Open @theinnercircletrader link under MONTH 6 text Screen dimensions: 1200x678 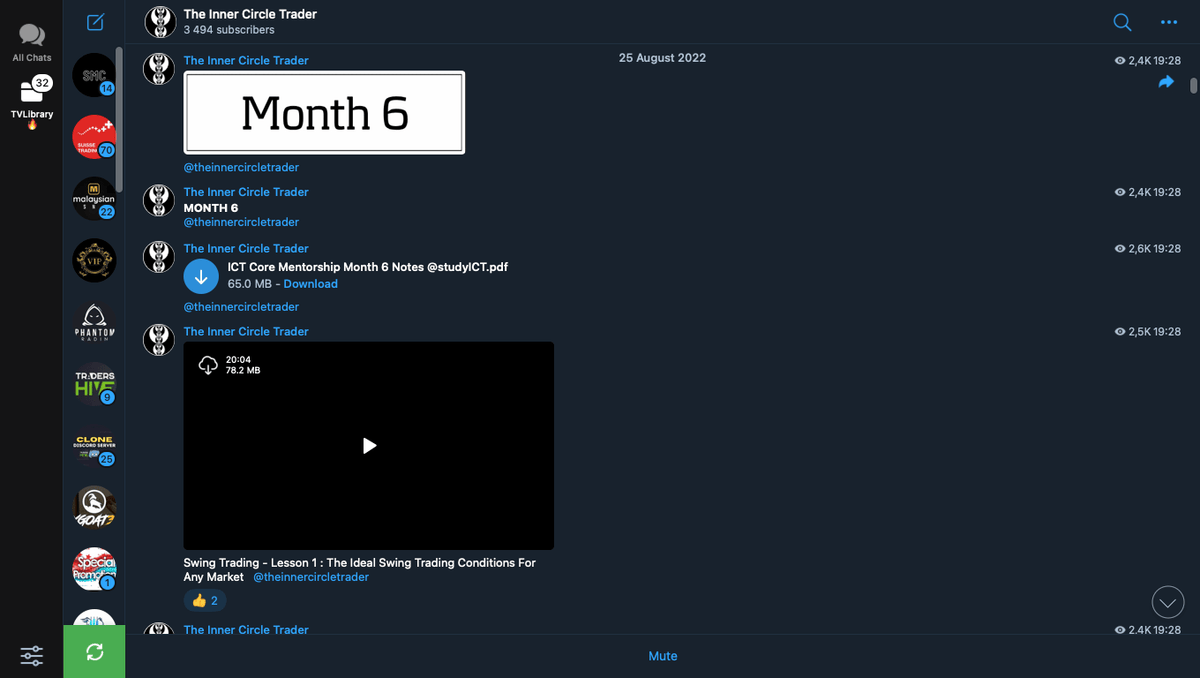(241, 222)
